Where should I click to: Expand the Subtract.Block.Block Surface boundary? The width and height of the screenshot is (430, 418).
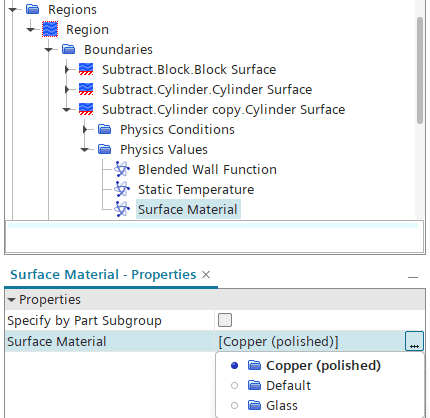[x=67, y=69]
